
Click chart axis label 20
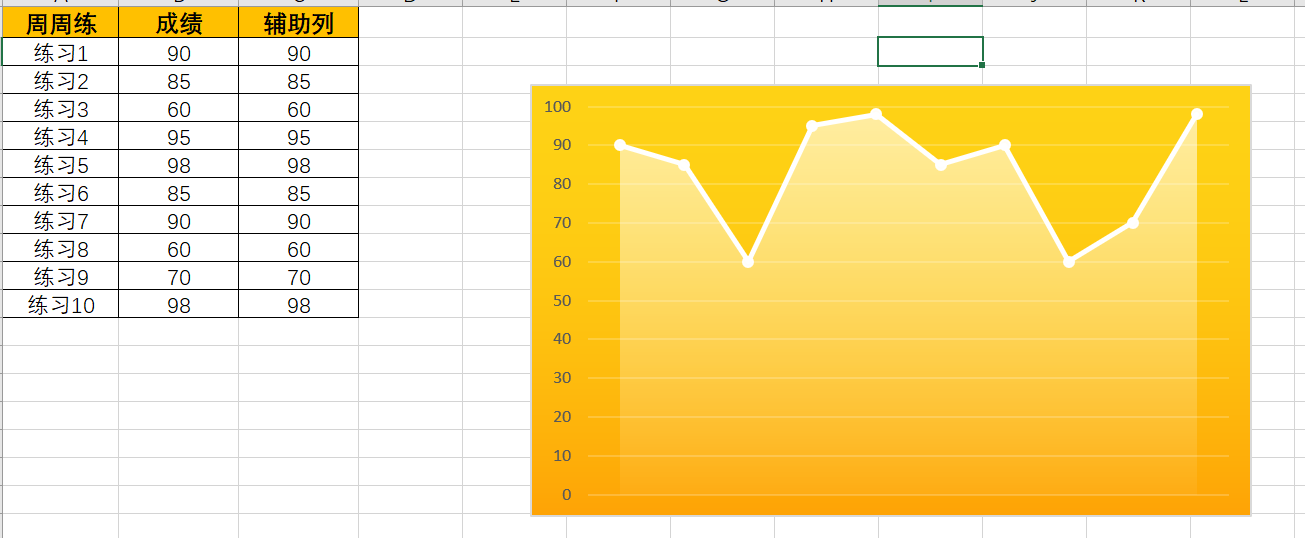pos(562,417)
